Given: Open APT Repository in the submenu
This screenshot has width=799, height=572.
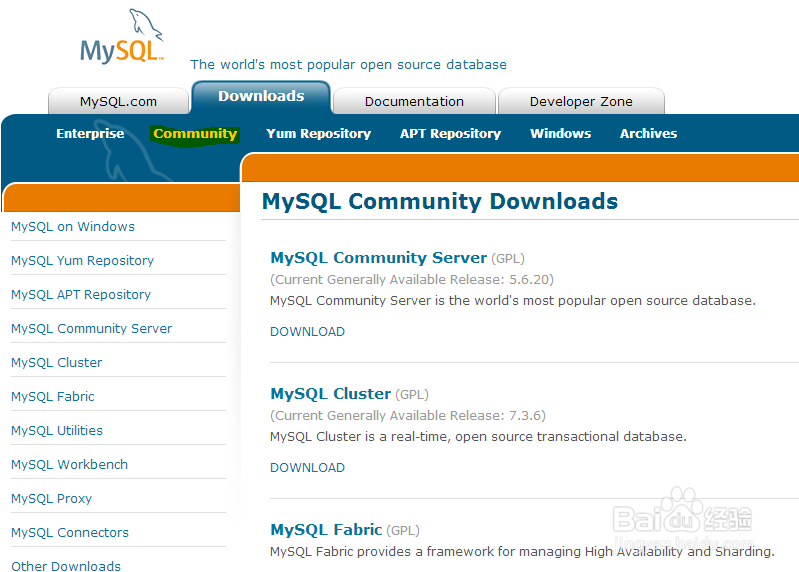Looking at the screenshot, I should pyautogui.click(x=450, y=133).
